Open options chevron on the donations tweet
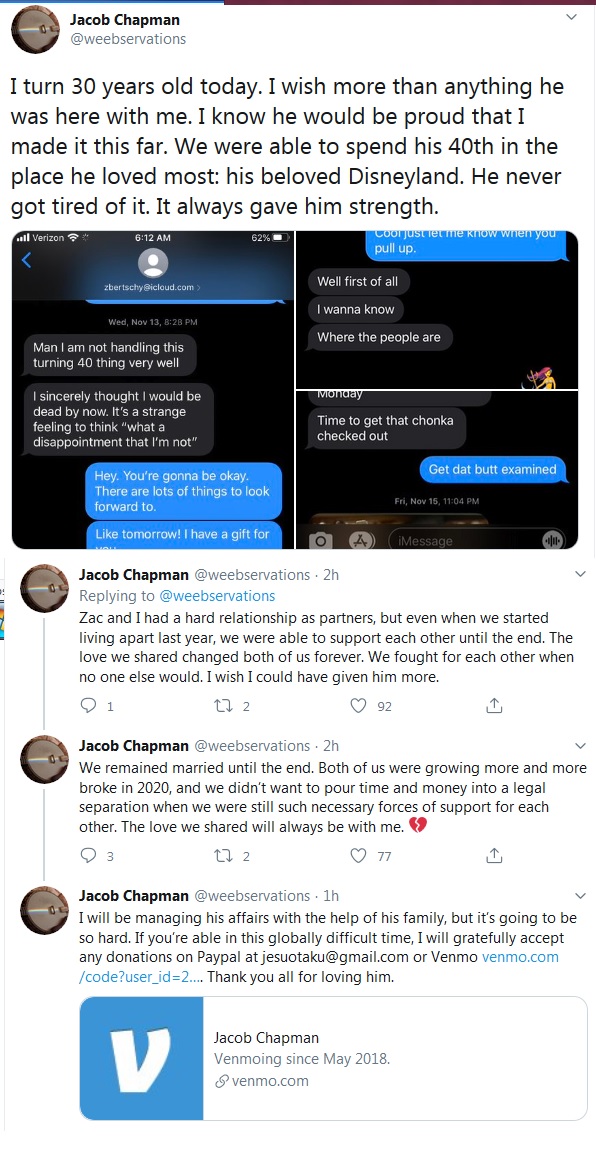596x1160 pixels. point(580,895)
